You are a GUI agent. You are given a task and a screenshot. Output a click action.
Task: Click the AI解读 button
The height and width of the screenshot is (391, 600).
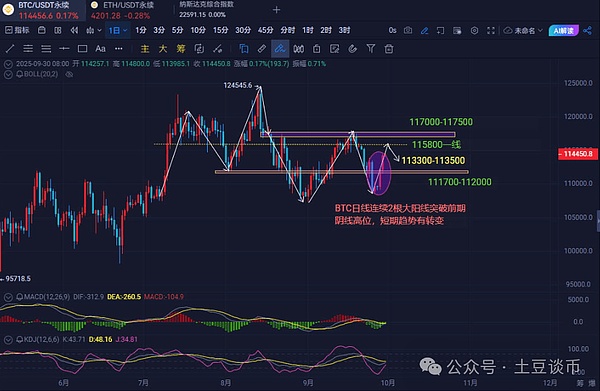point(564,30)
